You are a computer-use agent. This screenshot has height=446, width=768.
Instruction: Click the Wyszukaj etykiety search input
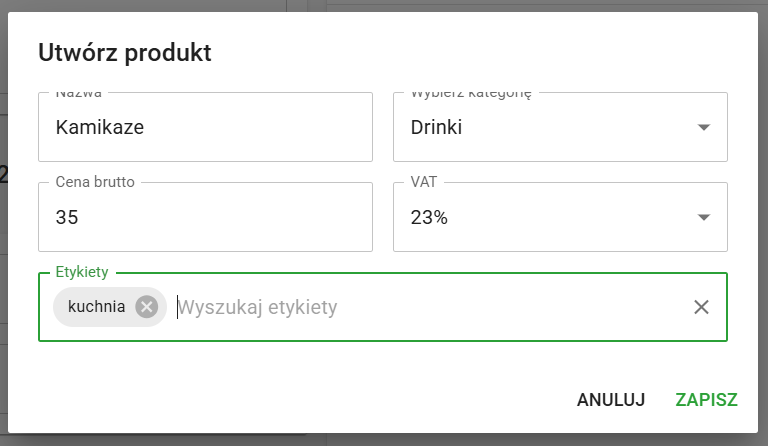click(x=420, y=307)
